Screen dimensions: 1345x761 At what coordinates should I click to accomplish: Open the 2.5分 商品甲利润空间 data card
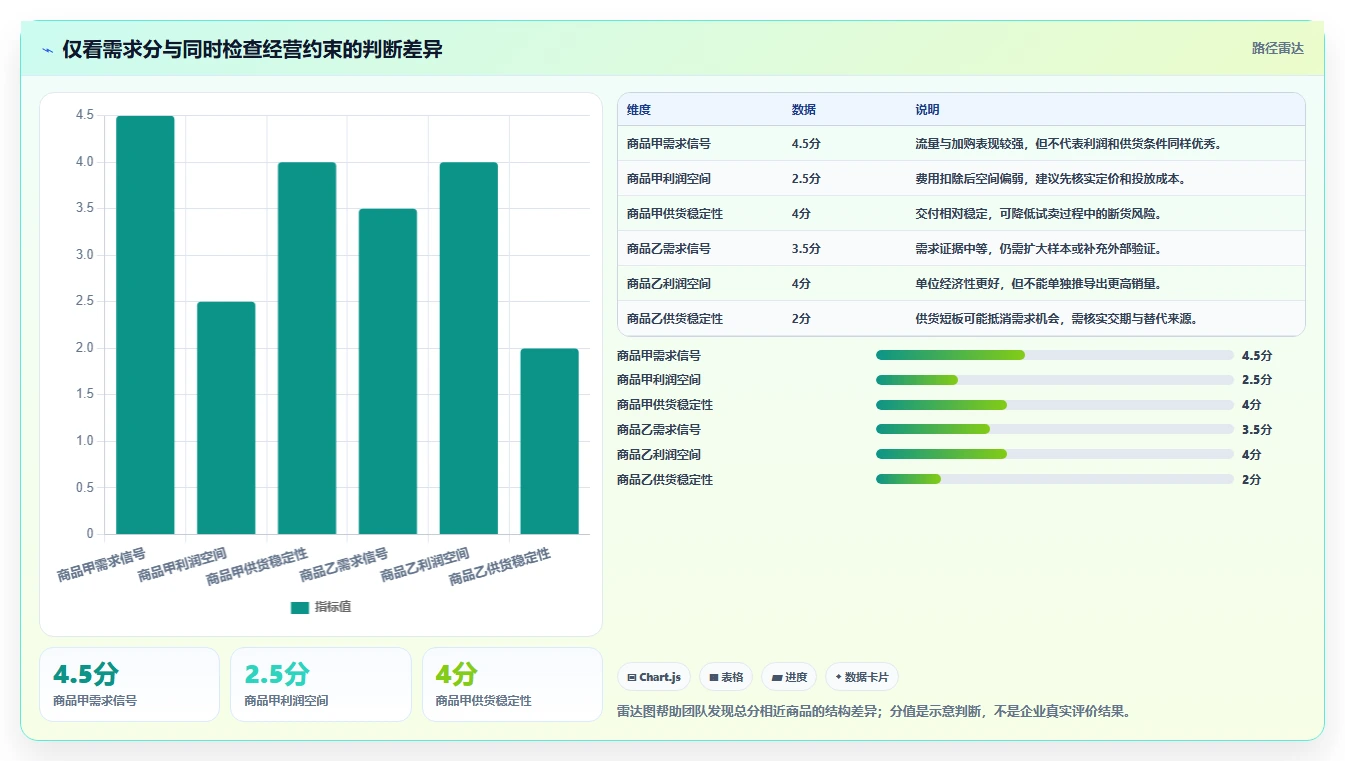321,685
